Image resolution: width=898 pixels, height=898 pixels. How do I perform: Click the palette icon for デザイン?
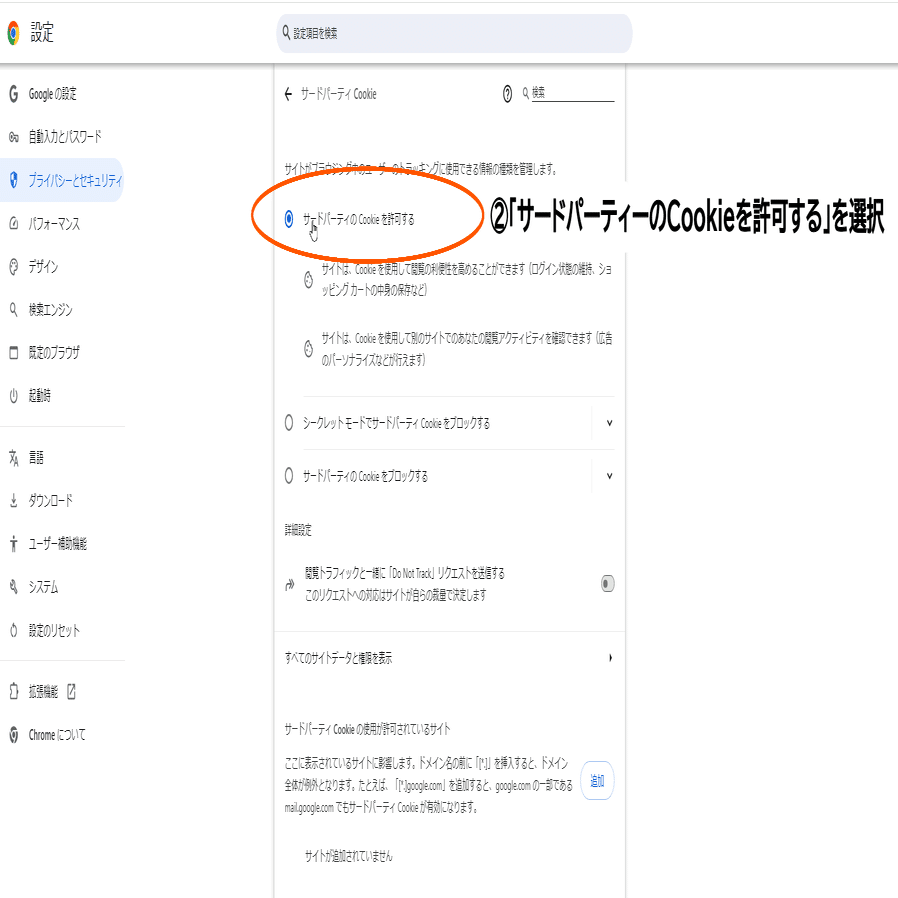14,266
